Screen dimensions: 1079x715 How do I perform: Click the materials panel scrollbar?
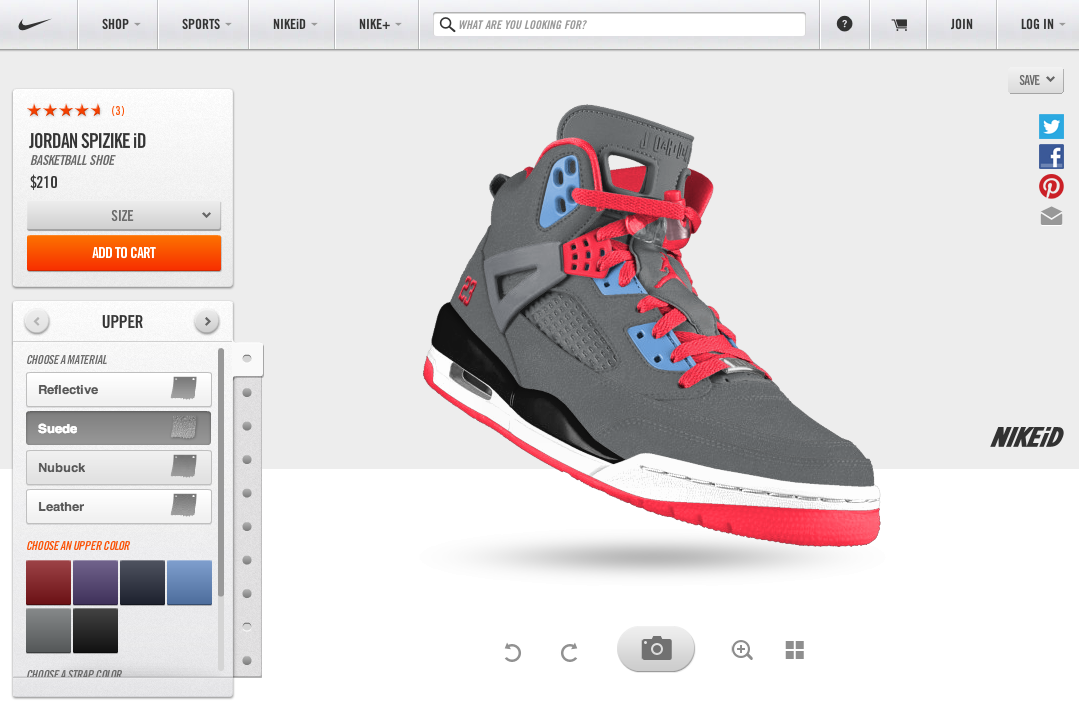(x=221, y=472)
